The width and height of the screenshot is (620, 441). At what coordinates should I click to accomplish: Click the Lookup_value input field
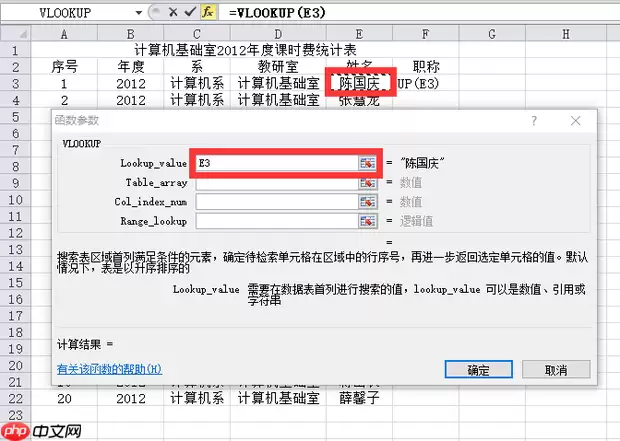(277, 163)
